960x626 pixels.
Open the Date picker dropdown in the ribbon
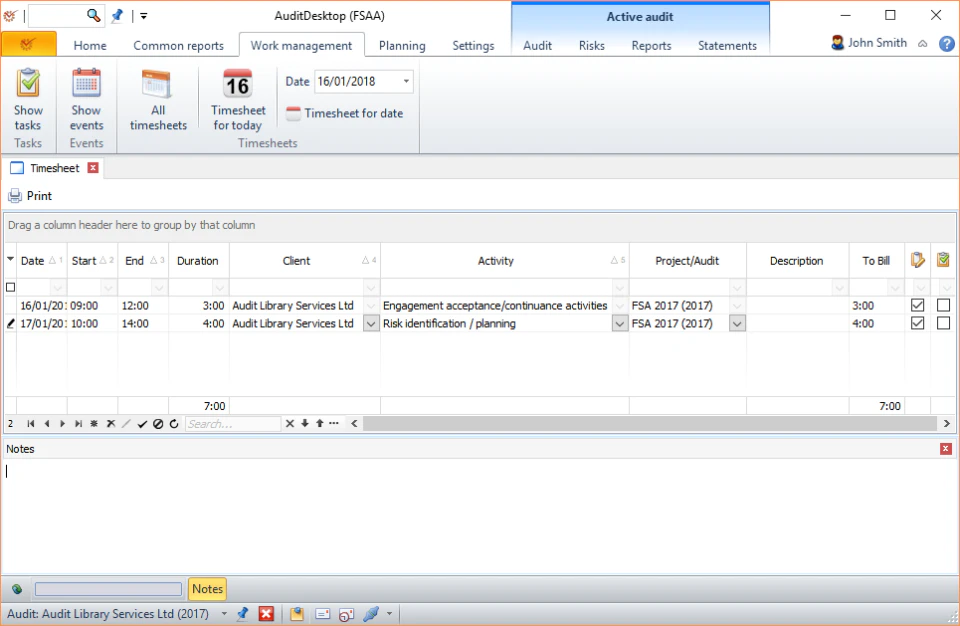coord(404,81)
